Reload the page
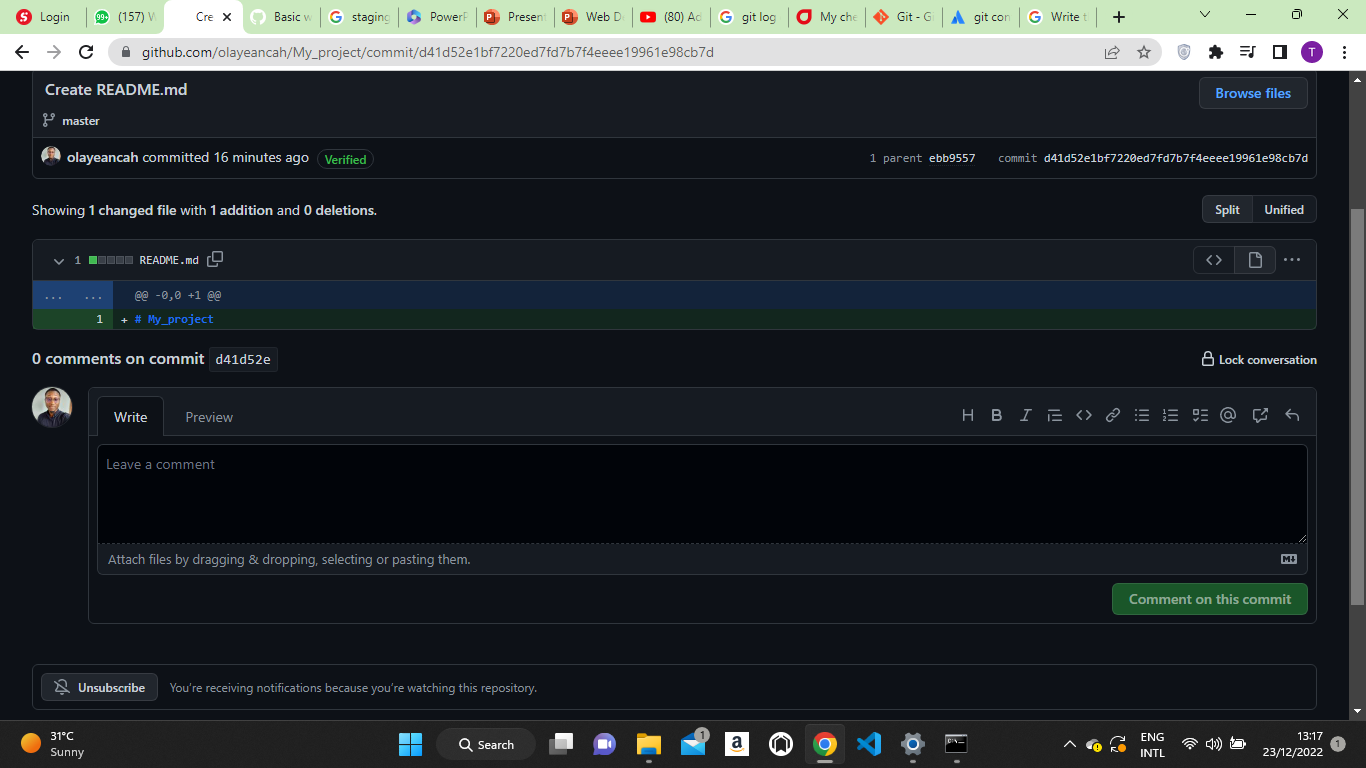Viewport: 1366px width, 768px height. [x=86, y=52]
